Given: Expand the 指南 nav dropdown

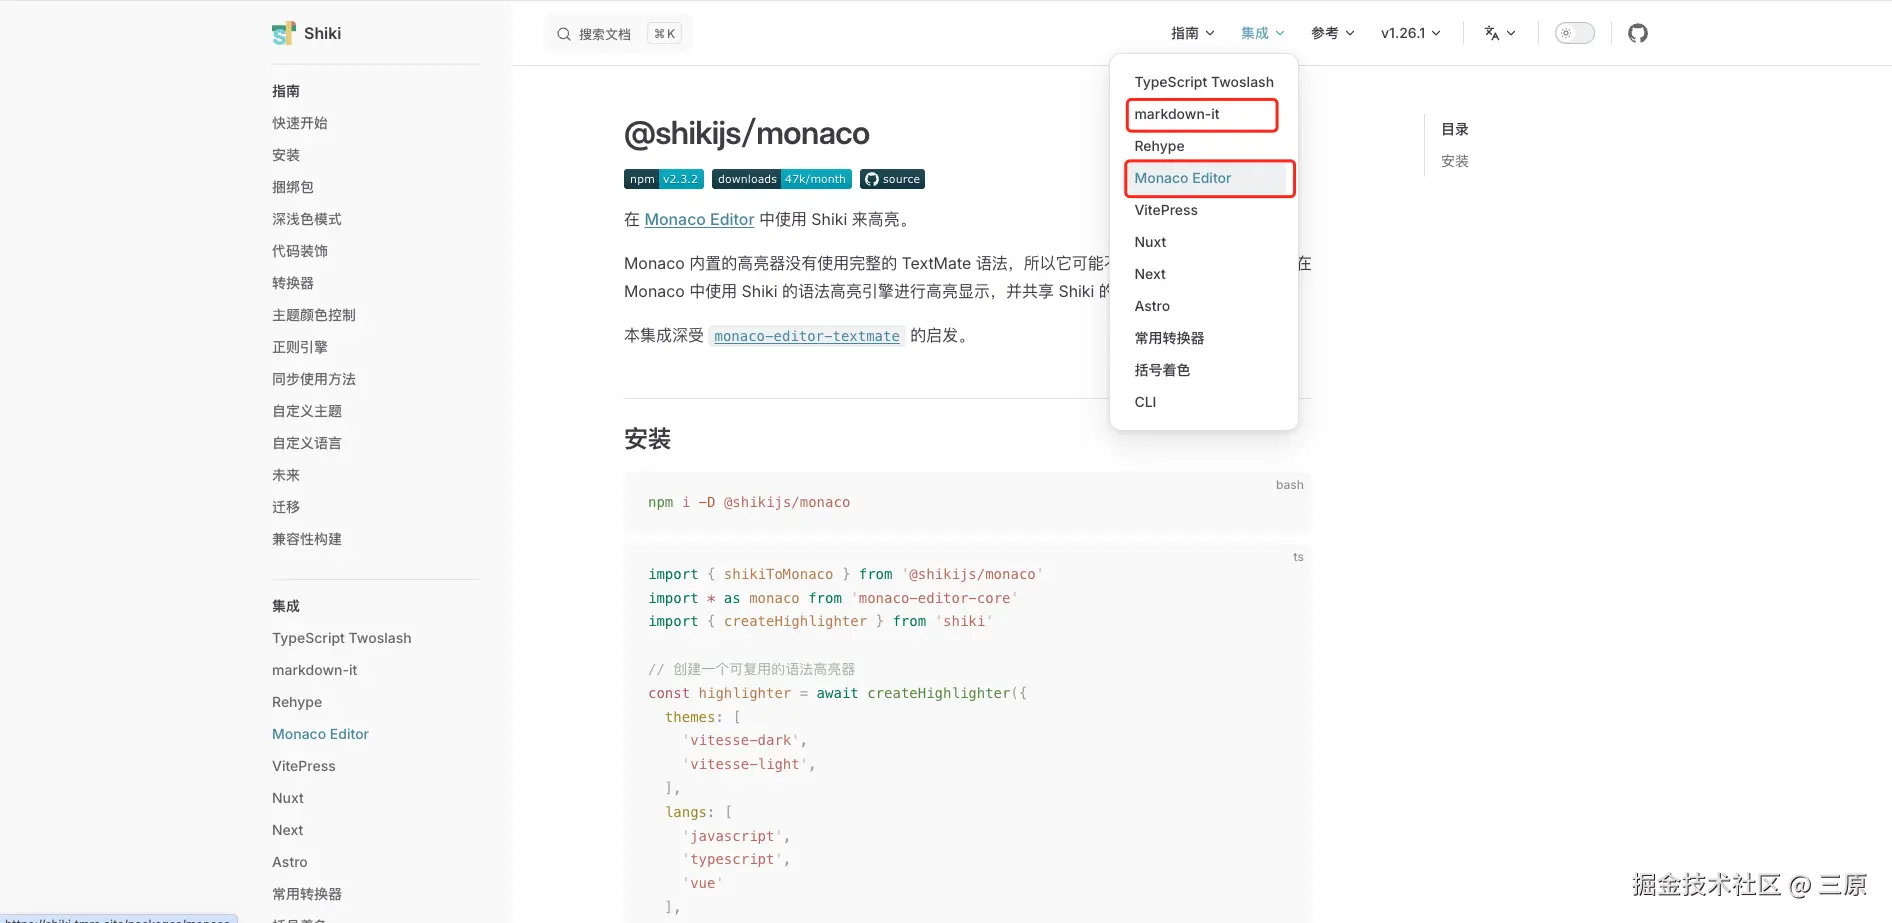Looking at the screenshot, I should (1193, 33).
